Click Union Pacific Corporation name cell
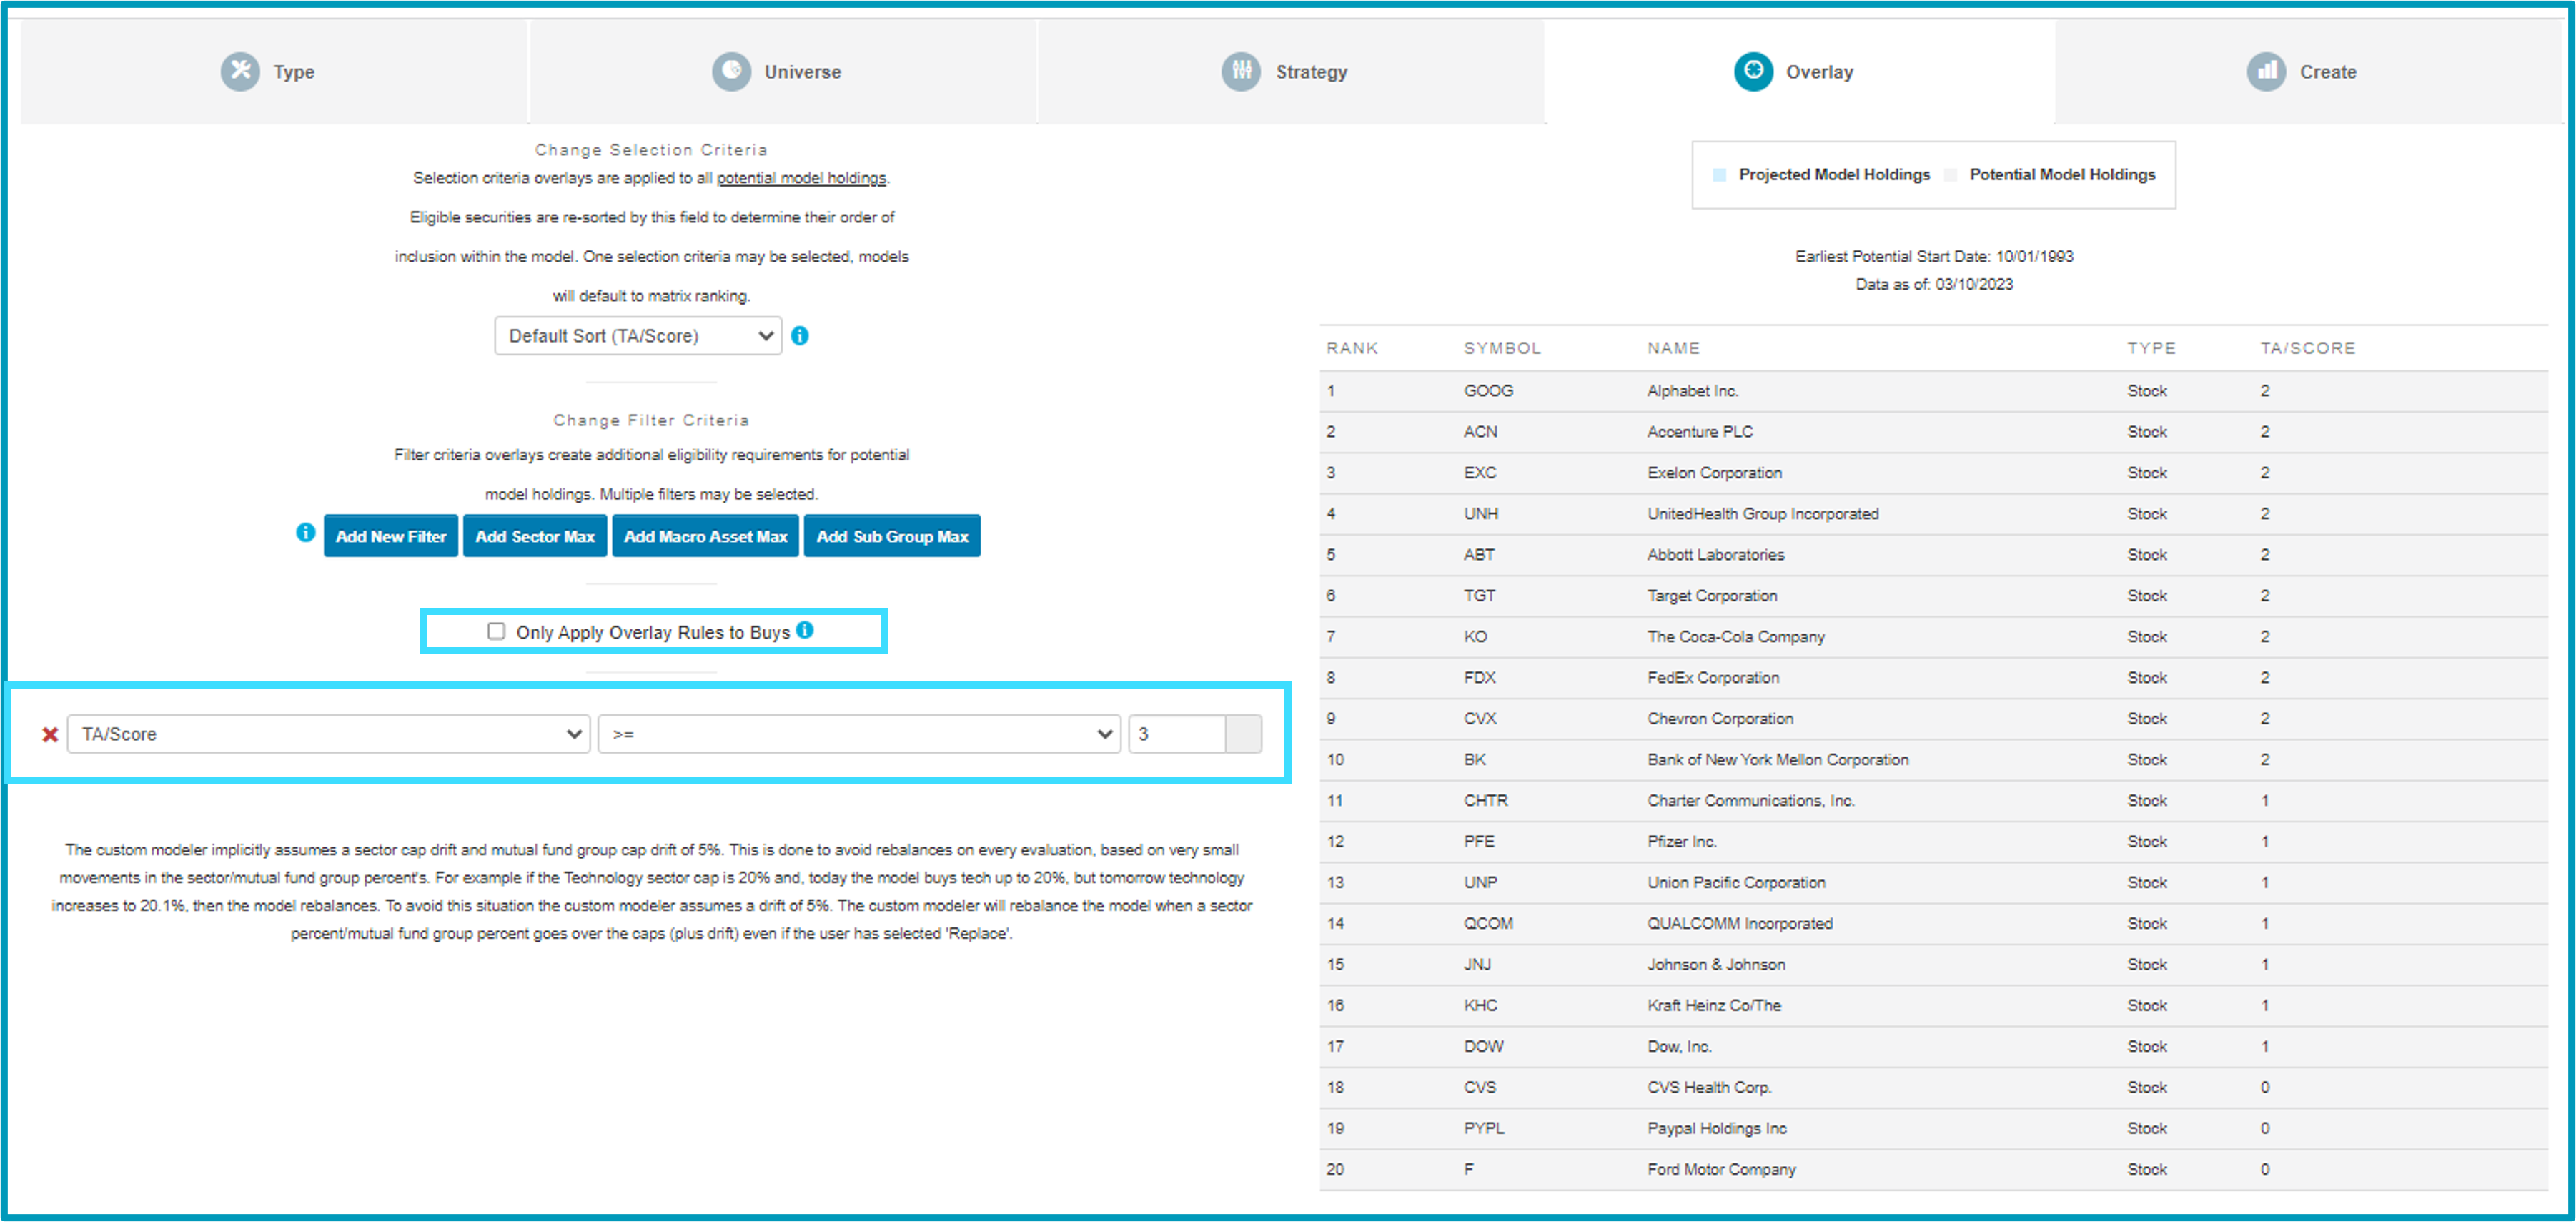 1736,883
